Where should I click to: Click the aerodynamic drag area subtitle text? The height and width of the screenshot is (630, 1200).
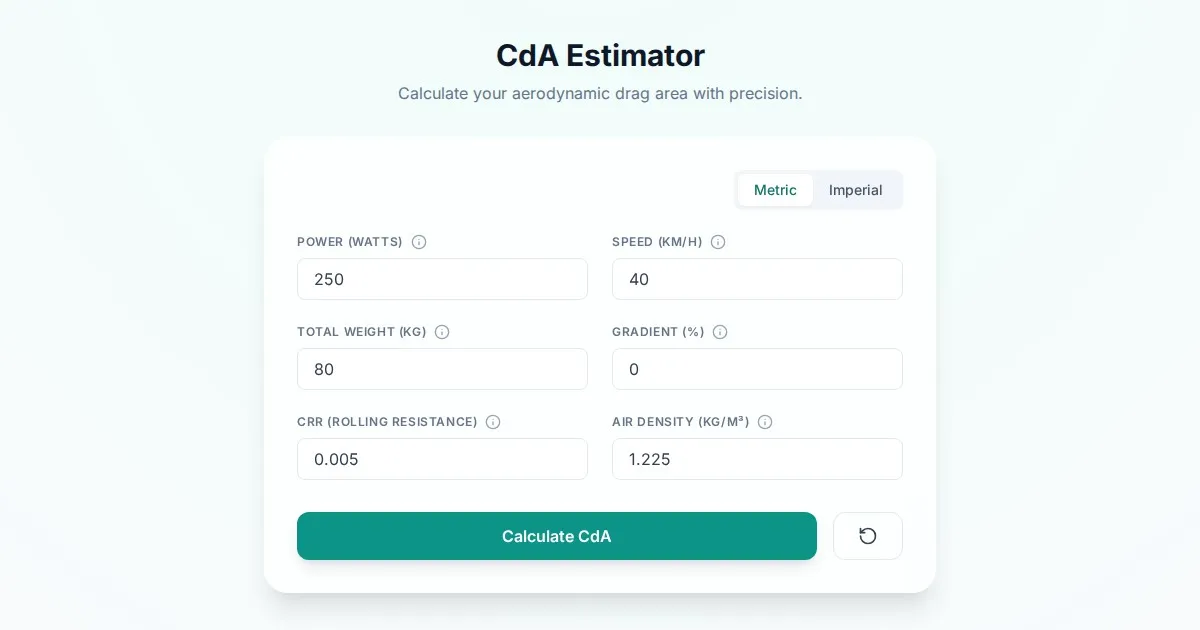[600, 93]
